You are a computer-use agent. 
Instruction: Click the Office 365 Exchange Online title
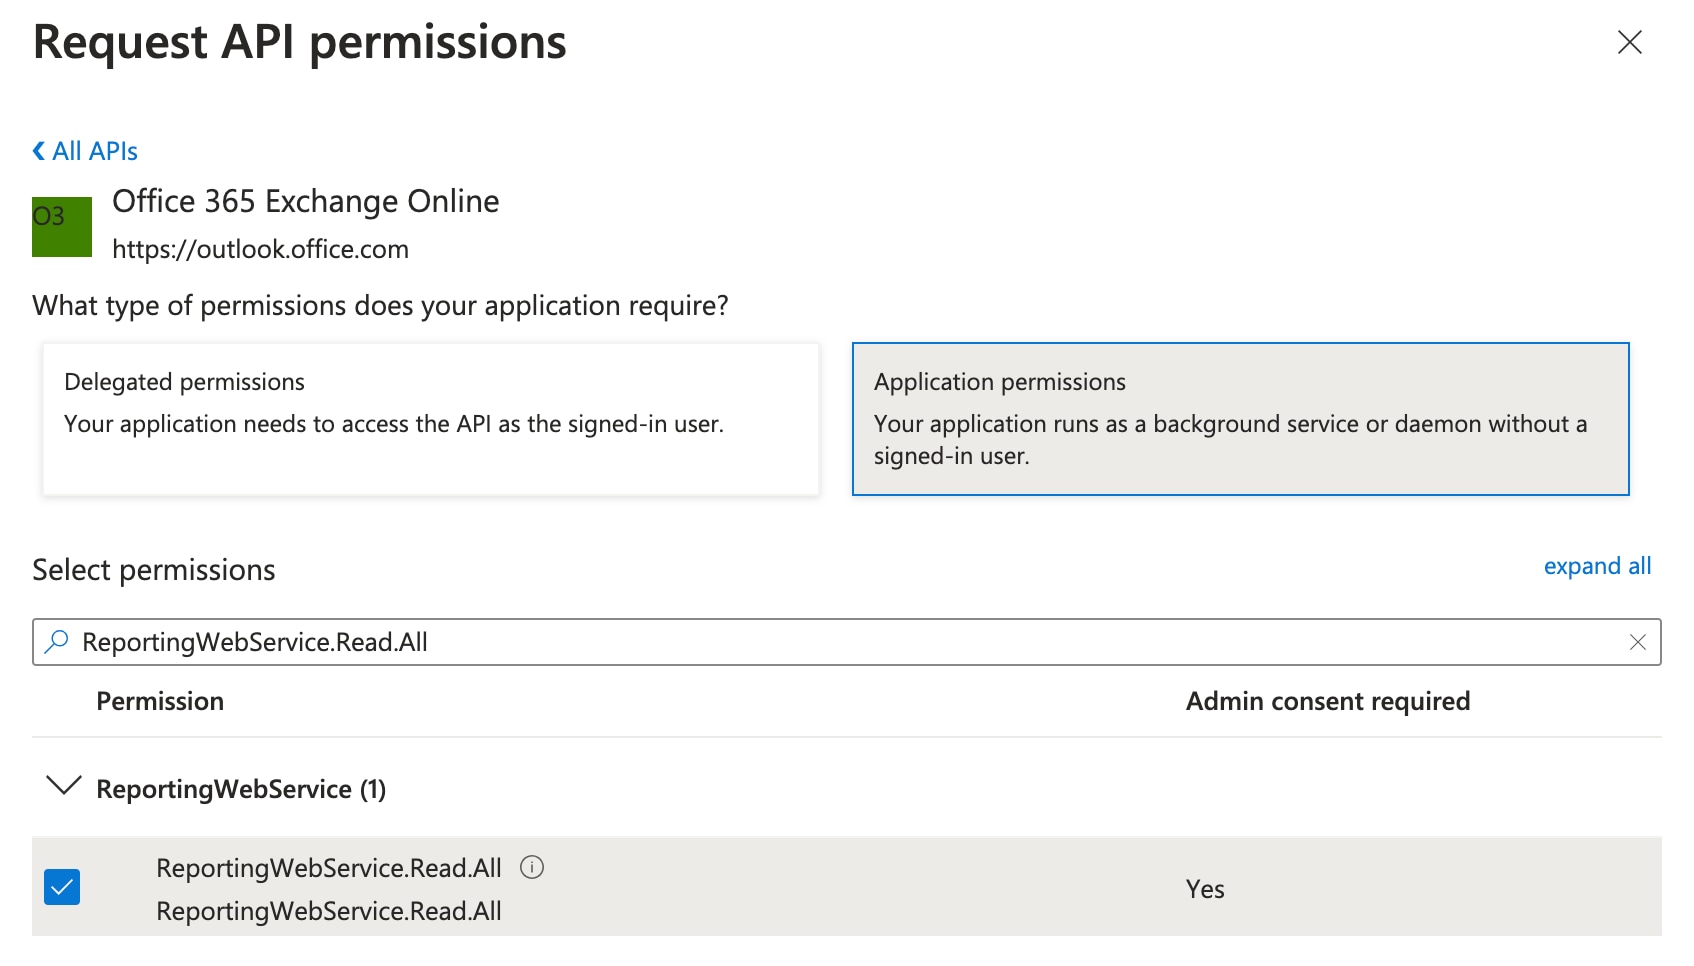point(305,201)
